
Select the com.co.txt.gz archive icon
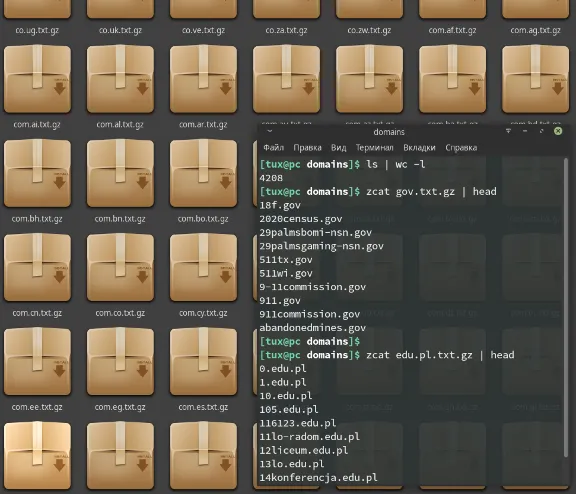pyautogui.click(x=120, y=267)
